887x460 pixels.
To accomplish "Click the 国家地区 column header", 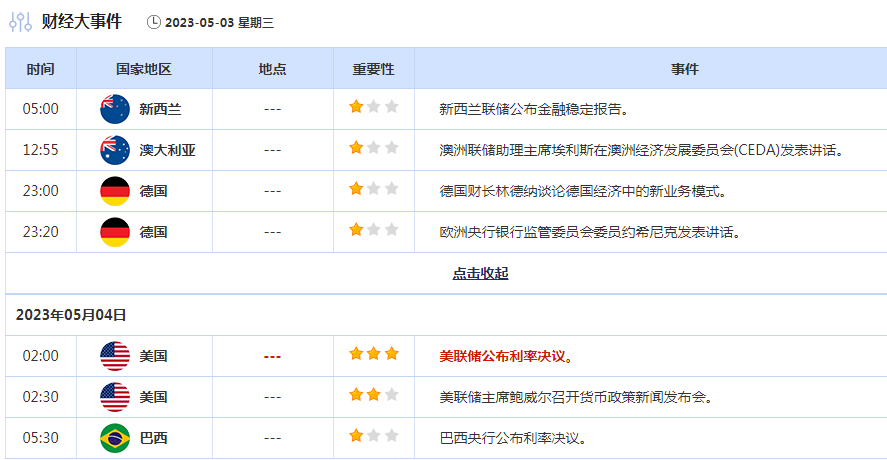I will coord(144,69).
